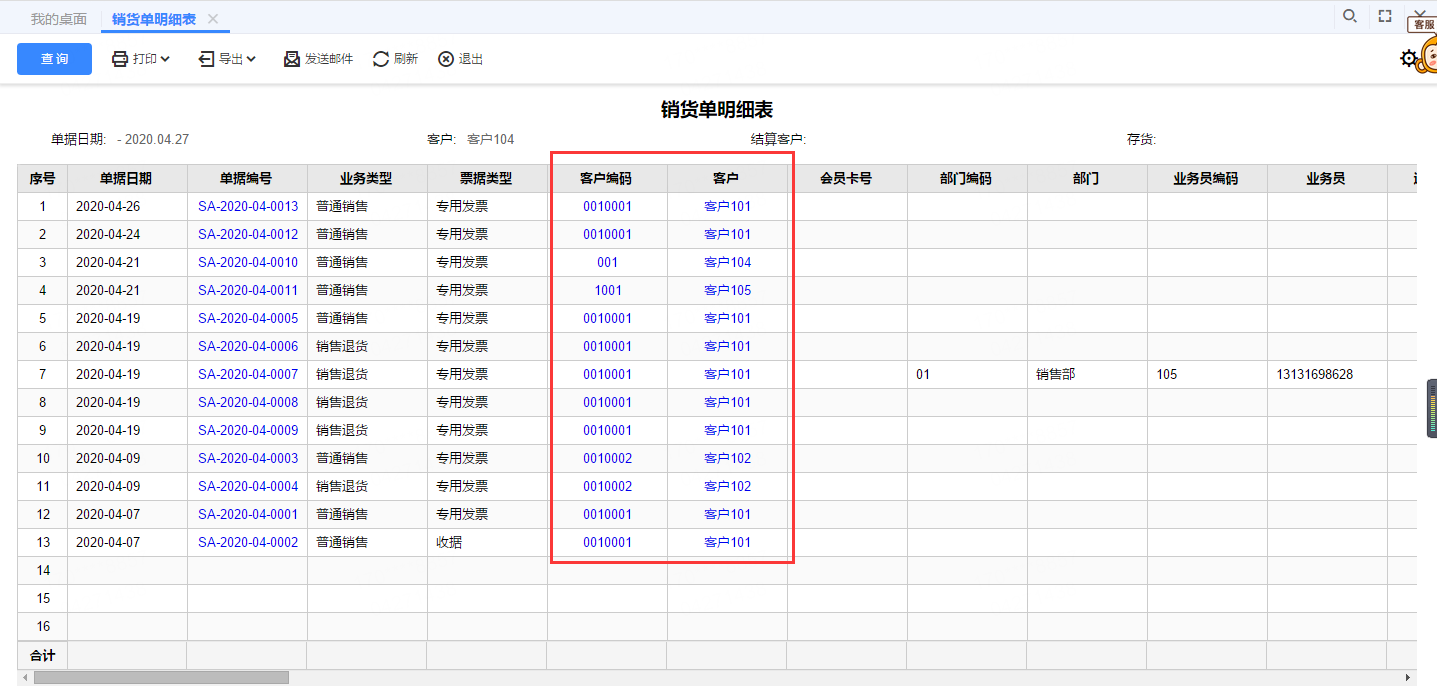Viewport: 1437px width, 686px height.
Task: Expand the 打印 dropdown arrow
Action: point(165,59)
